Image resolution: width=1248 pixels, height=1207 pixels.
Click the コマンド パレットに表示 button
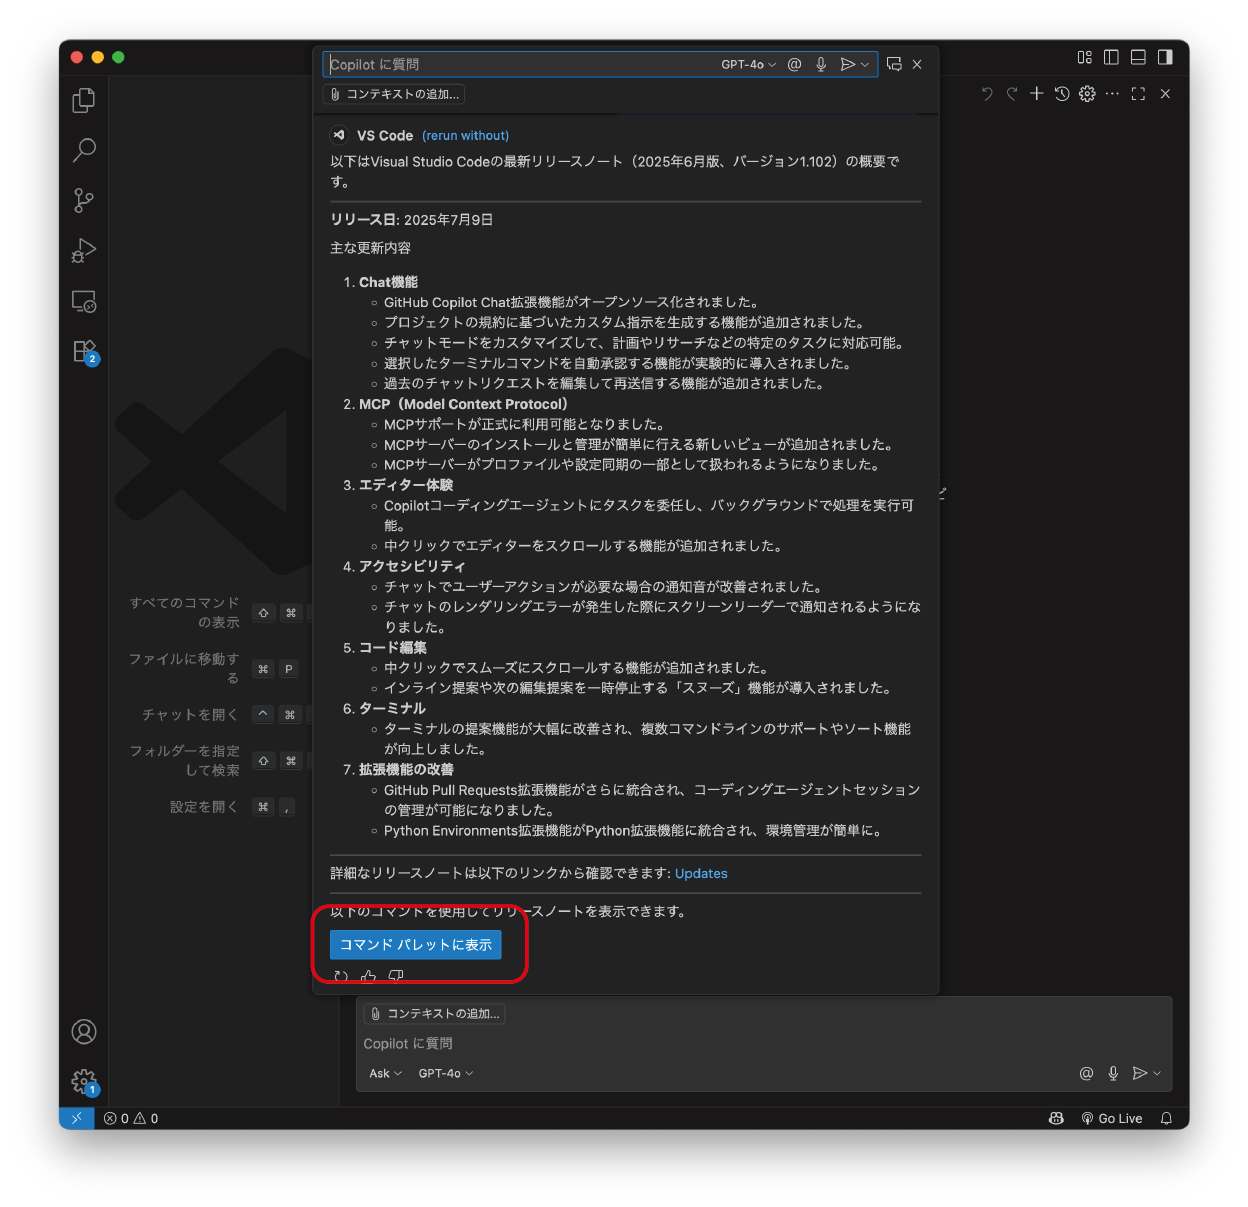[416, 945]
